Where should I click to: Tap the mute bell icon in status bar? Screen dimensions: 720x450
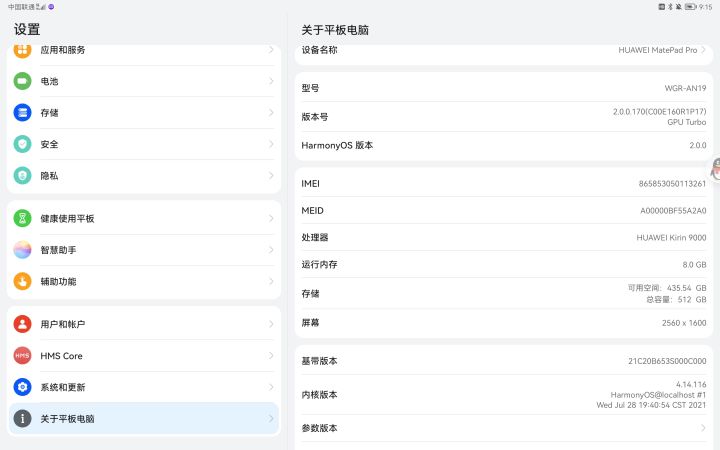point(678,7)
